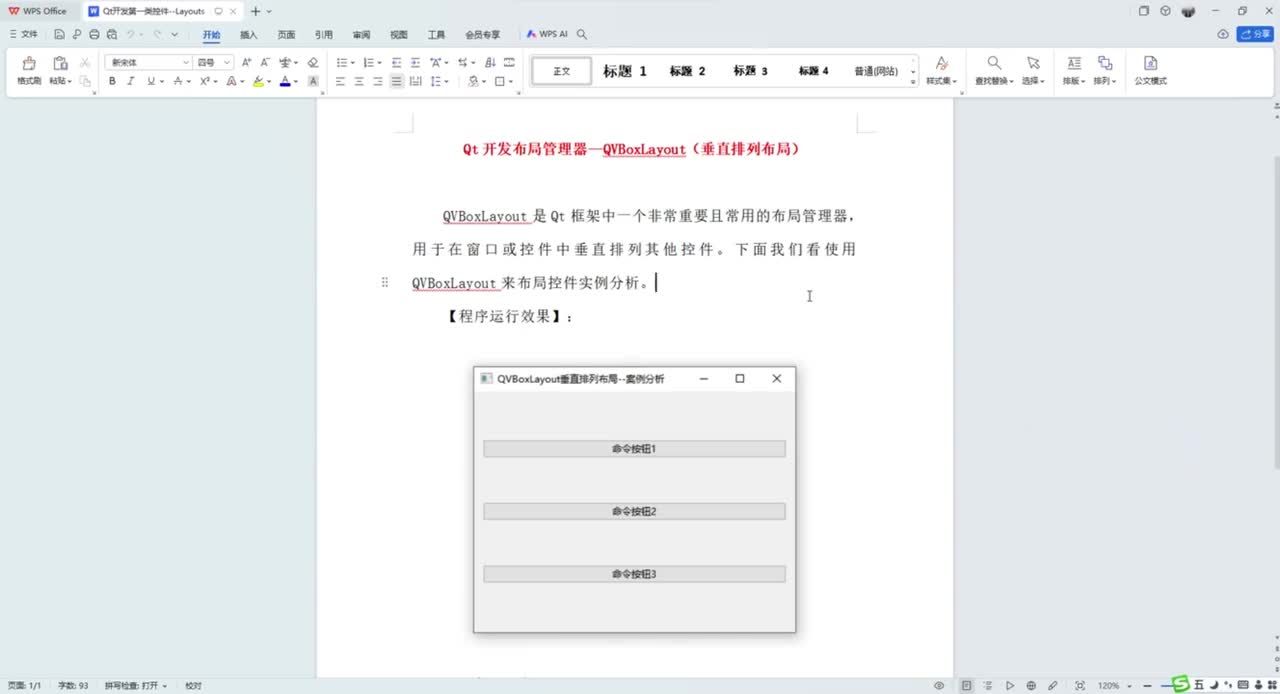Switch to the References (引用) tab
Image resolution: width=1280 pixels, height=694 pixels.
click(x=324, y=34)
